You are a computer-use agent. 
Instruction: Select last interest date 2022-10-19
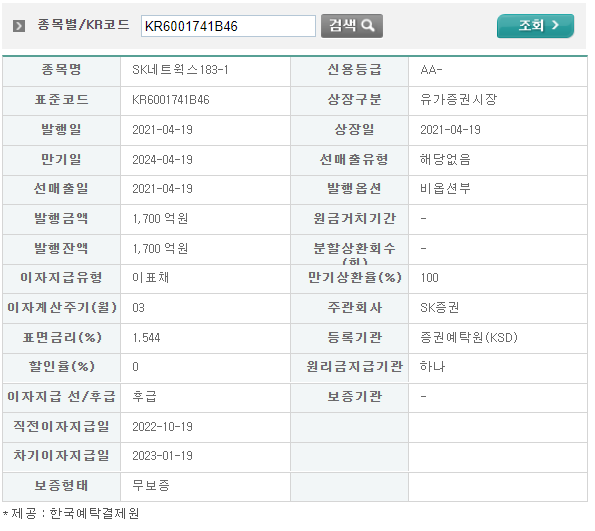[x=162, y=427]
